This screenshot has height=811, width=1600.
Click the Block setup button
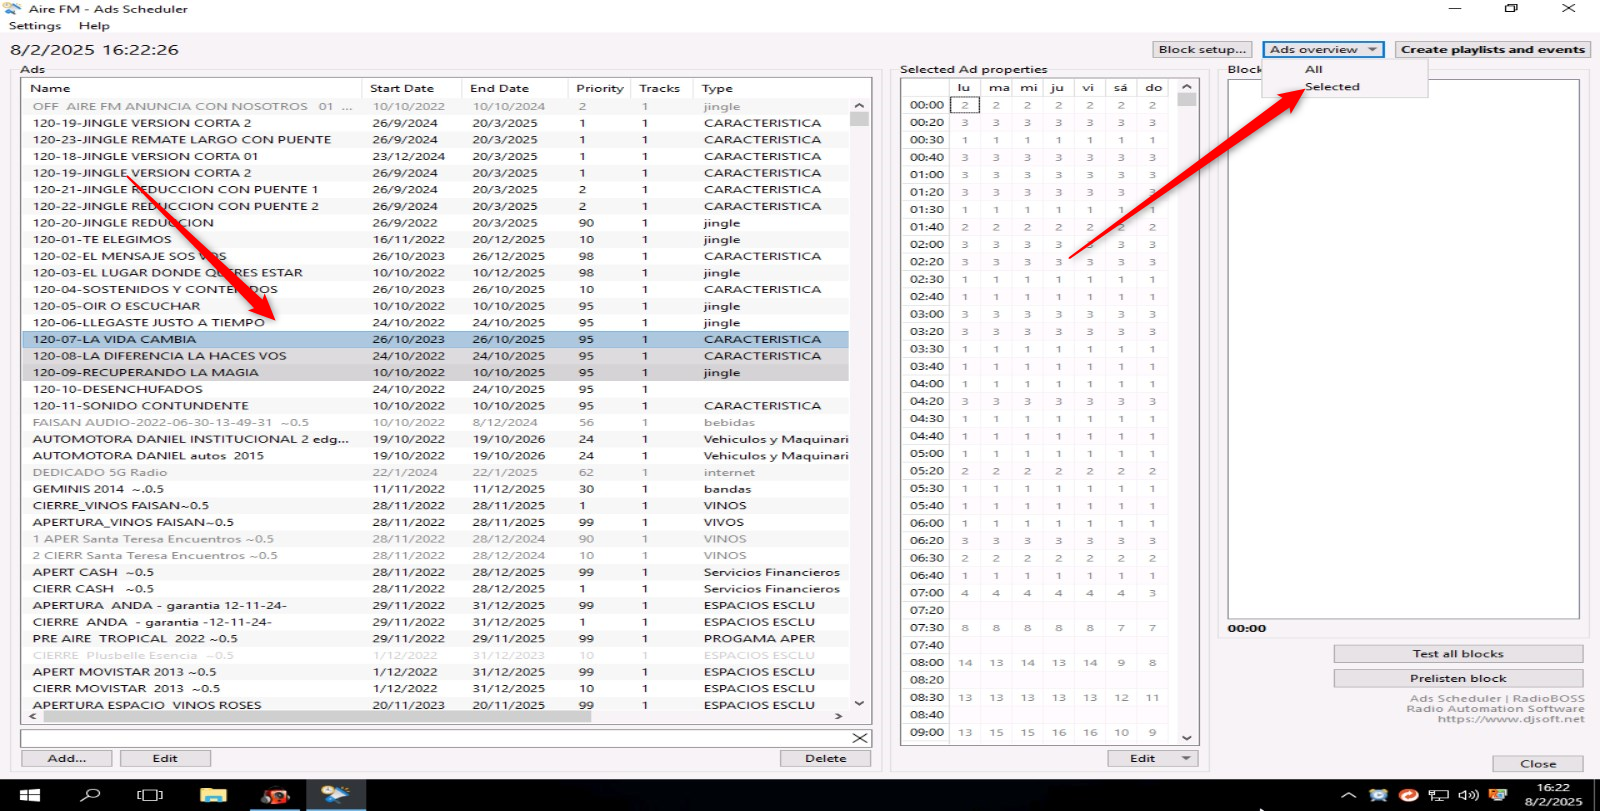[x=1202, y=49]
